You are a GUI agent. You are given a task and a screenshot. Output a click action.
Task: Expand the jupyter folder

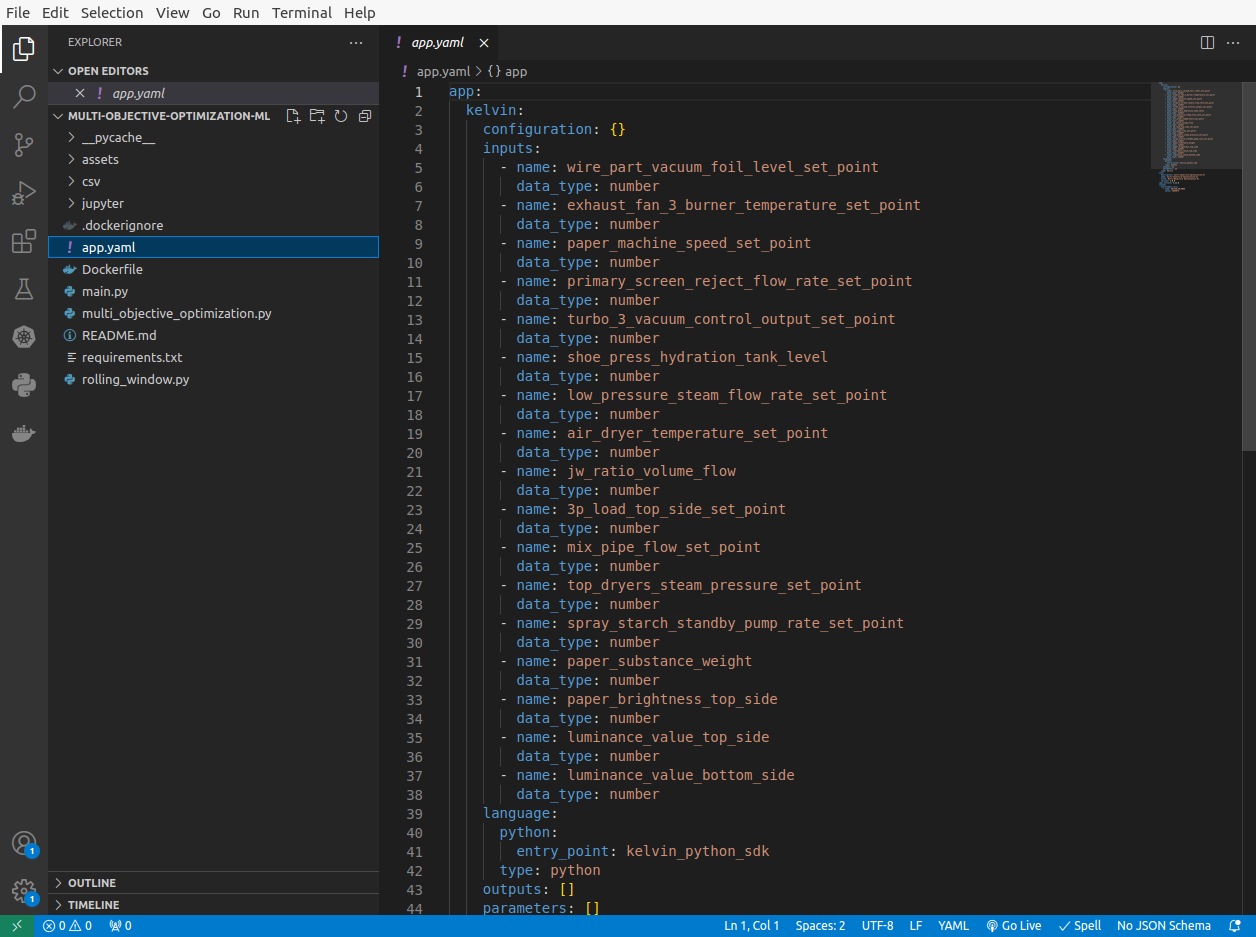tap(102, 204)
